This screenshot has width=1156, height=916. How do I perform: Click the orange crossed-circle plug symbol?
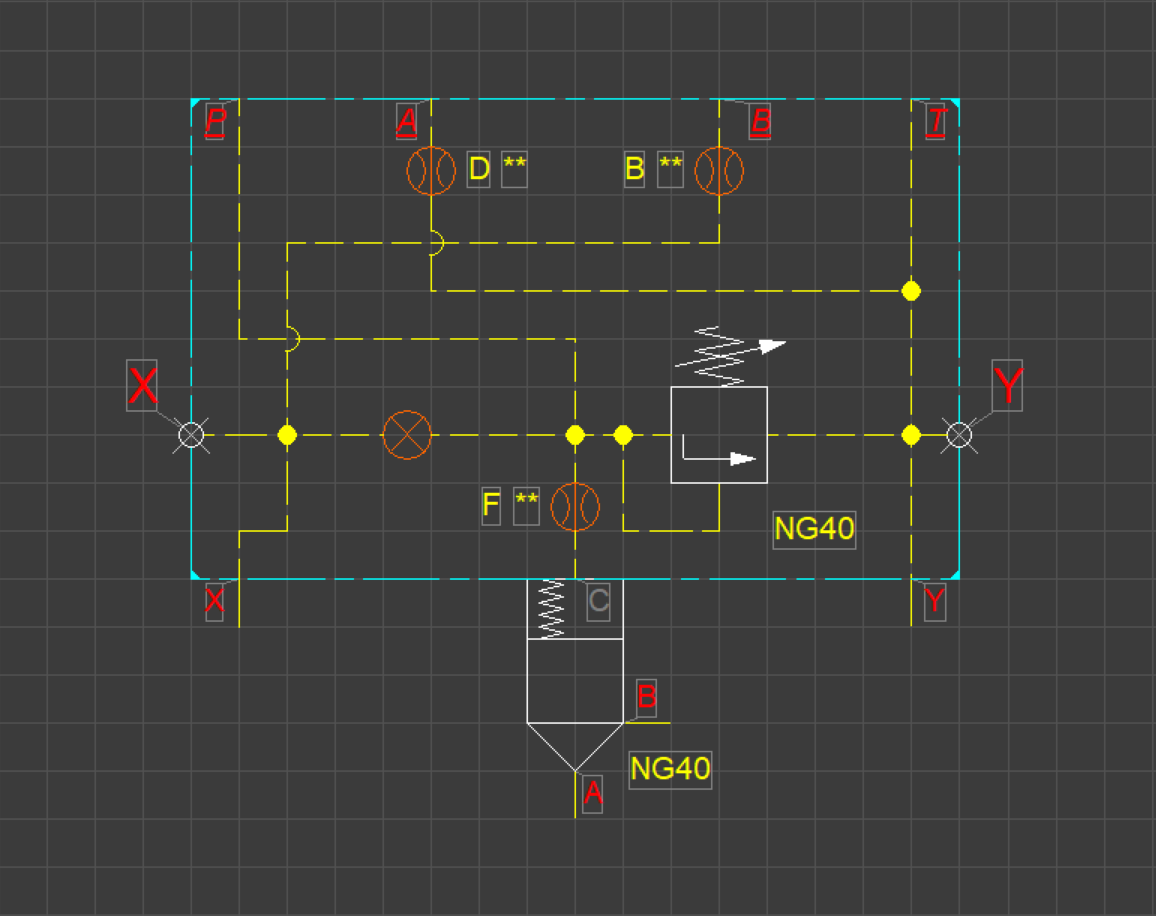[407, 435]
